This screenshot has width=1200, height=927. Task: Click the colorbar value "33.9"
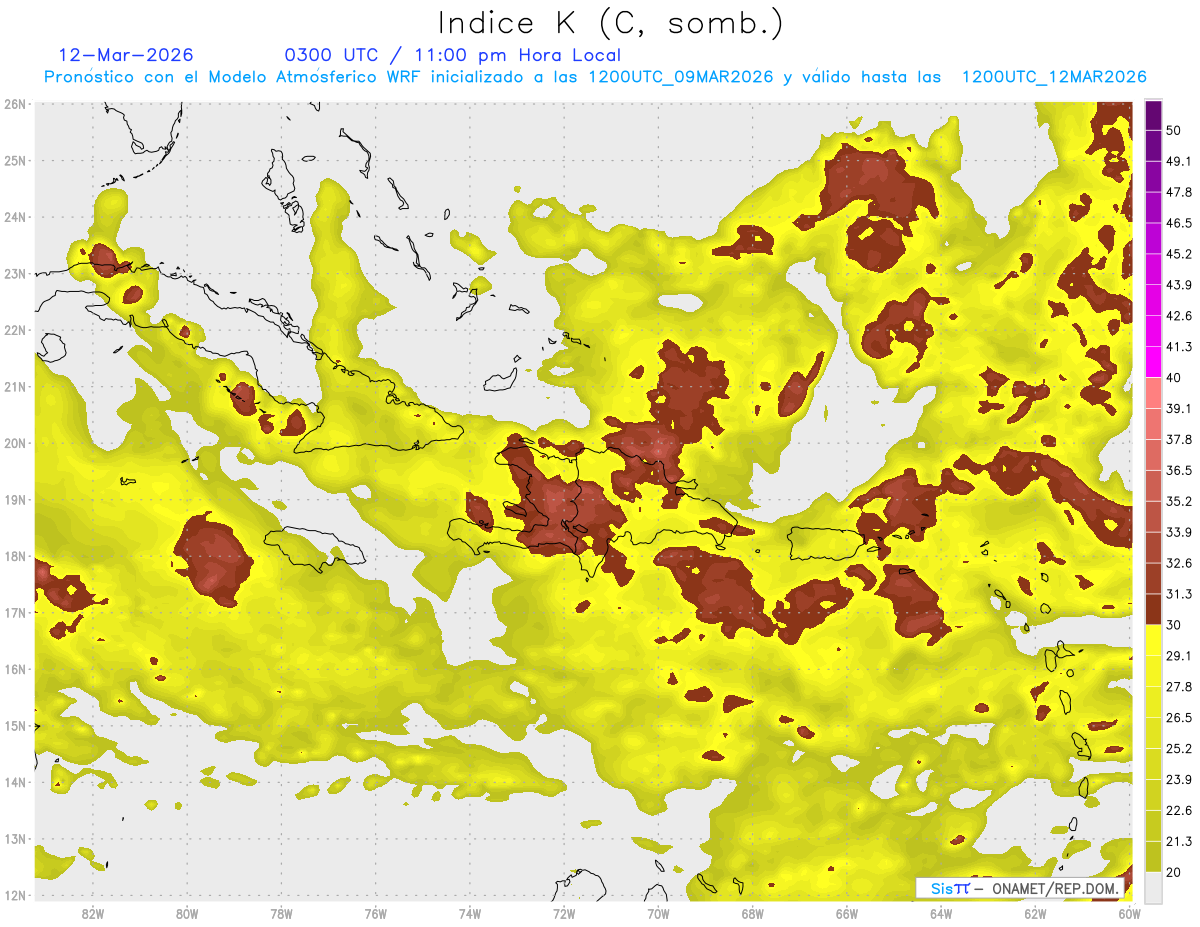1178,532
